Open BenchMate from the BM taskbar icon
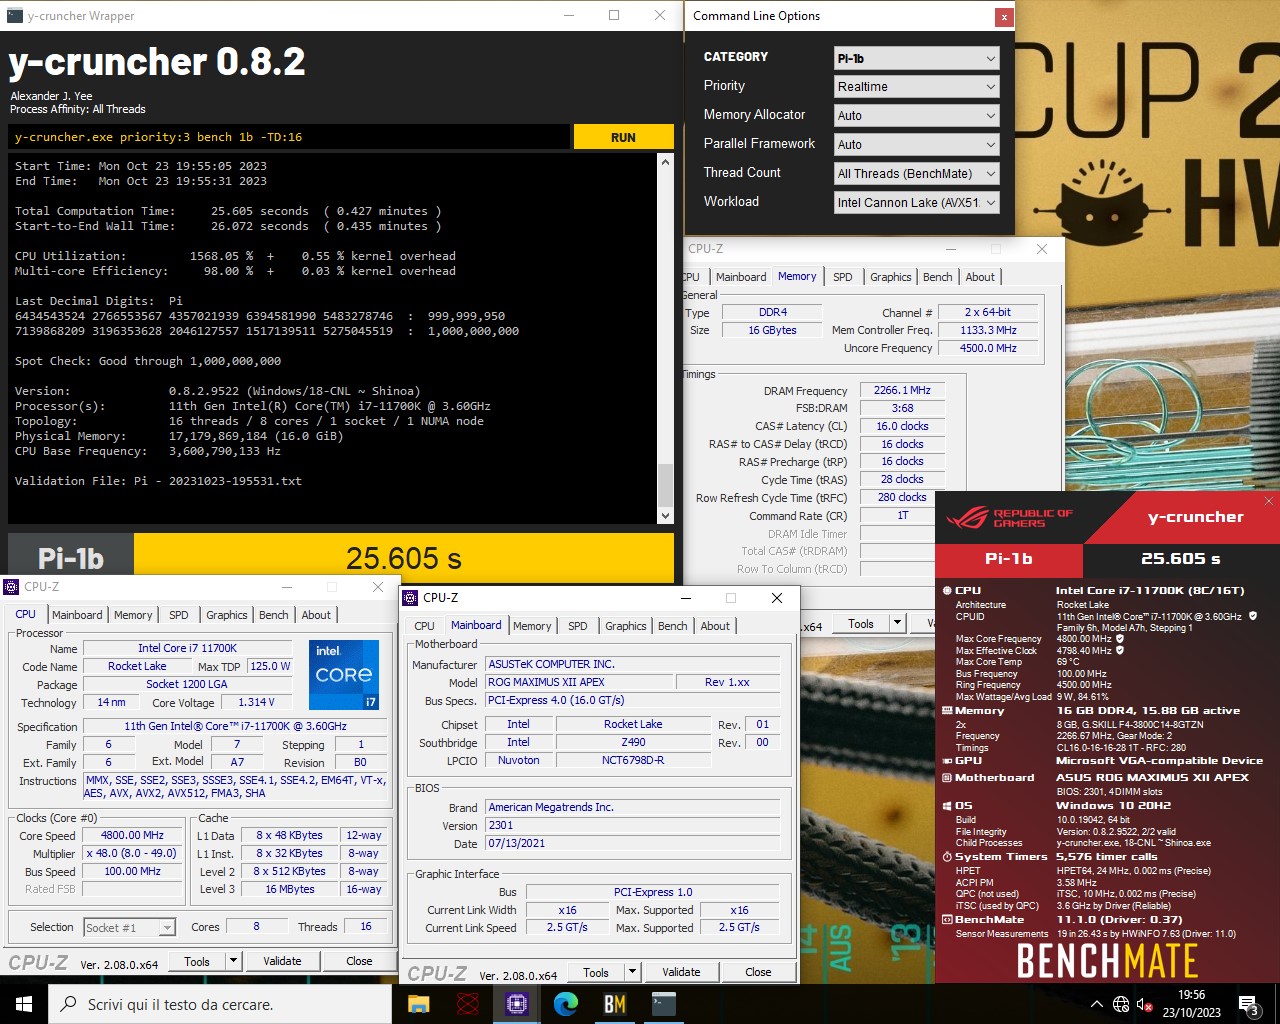The height and width of the screenshot is (1024, 1280). (x=614, y=1004)
